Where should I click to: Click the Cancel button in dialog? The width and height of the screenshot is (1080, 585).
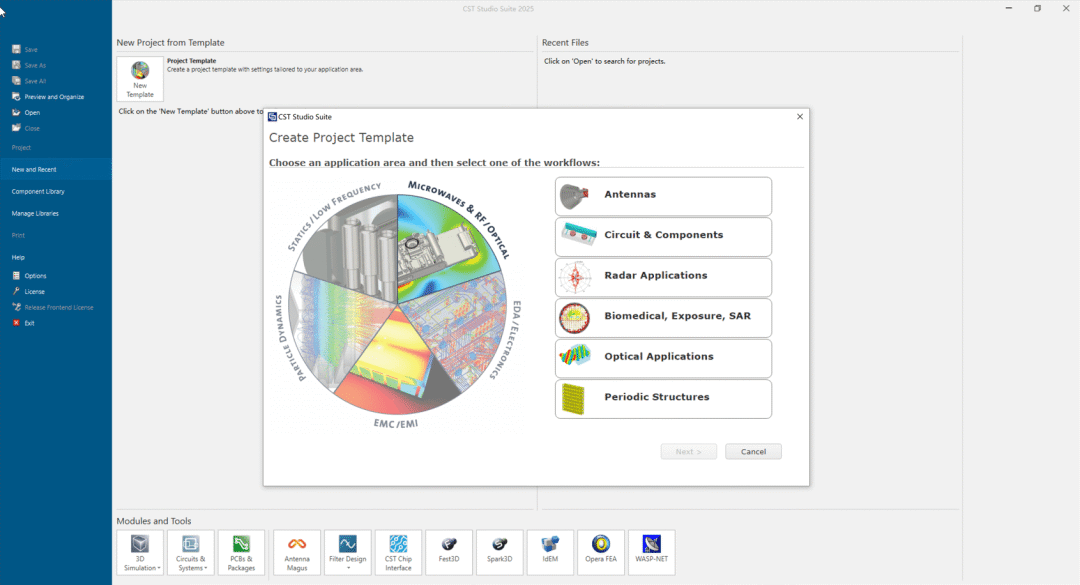tap(754, 452)
